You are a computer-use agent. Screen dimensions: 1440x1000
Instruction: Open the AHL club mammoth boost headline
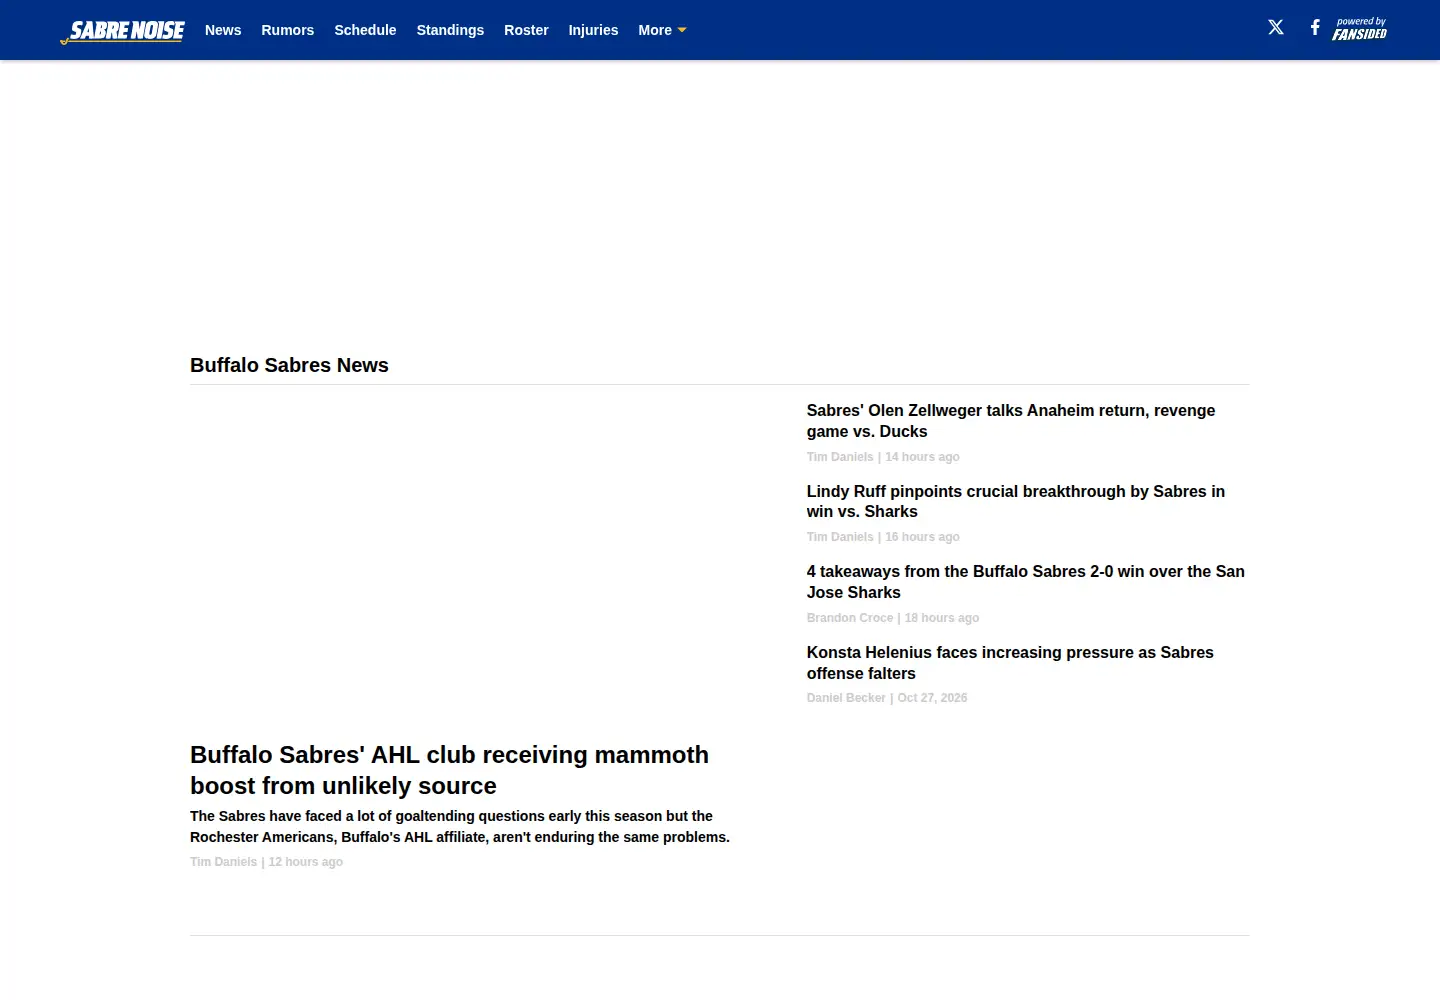point(449,770)
